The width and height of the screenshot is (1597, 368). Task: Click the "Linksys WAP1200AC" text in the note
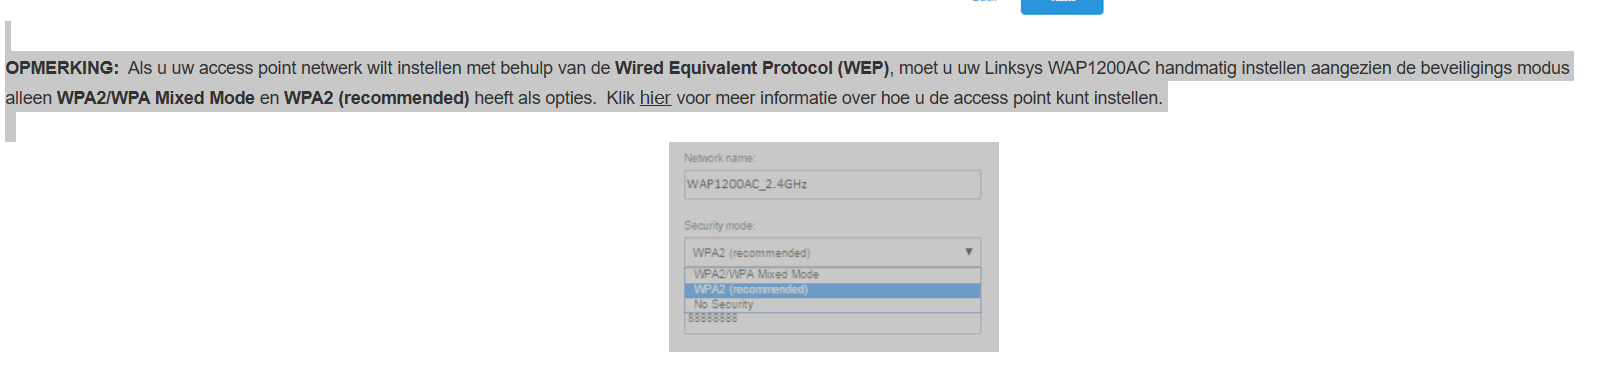coord(1067,68)
